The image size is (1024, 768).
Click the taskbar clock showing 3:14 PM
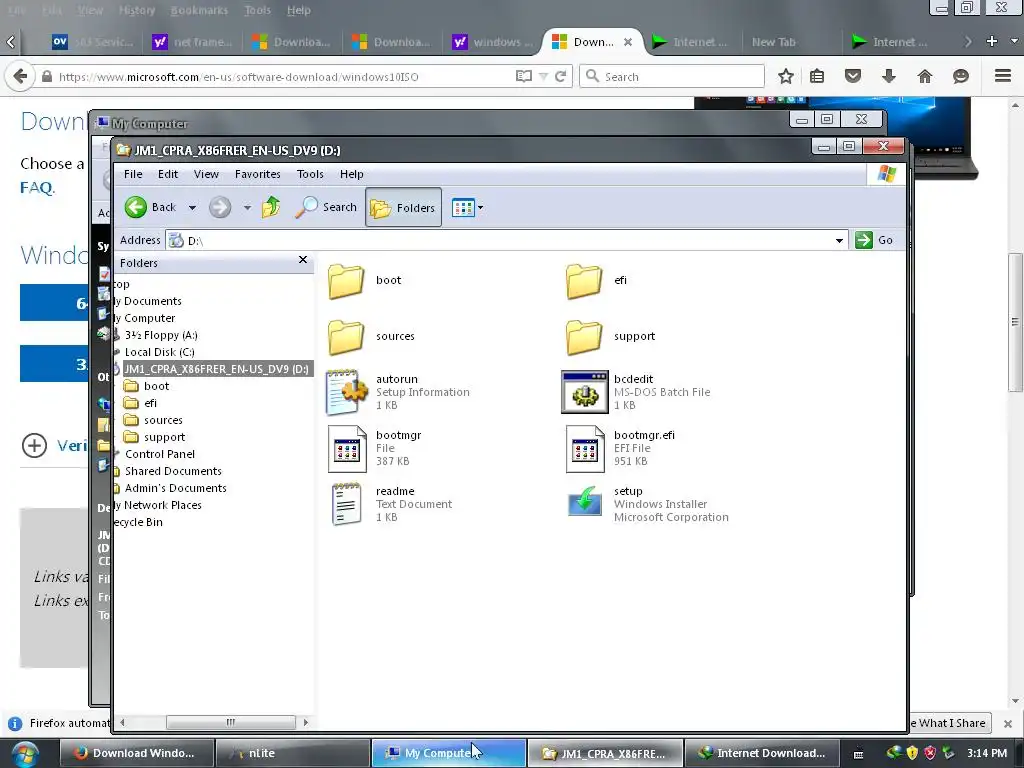click(987, 753)
